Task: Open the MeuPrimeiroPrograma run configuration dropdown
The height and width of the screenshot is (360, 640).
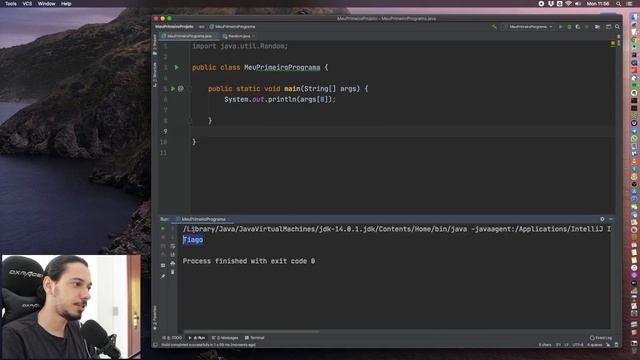Action: click(528, 27)
